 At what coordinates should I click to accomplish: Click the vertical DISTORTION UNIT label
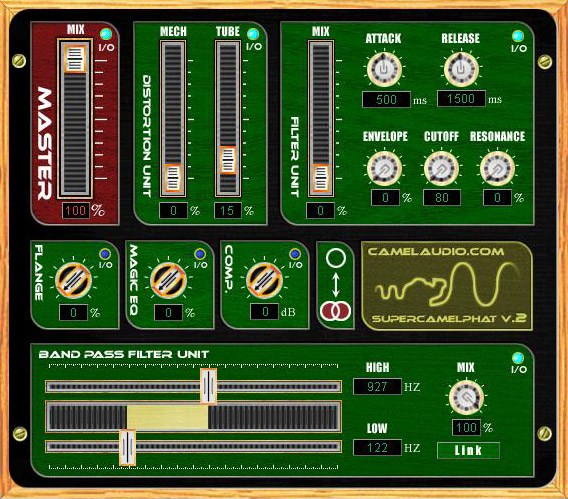(146, 136)
